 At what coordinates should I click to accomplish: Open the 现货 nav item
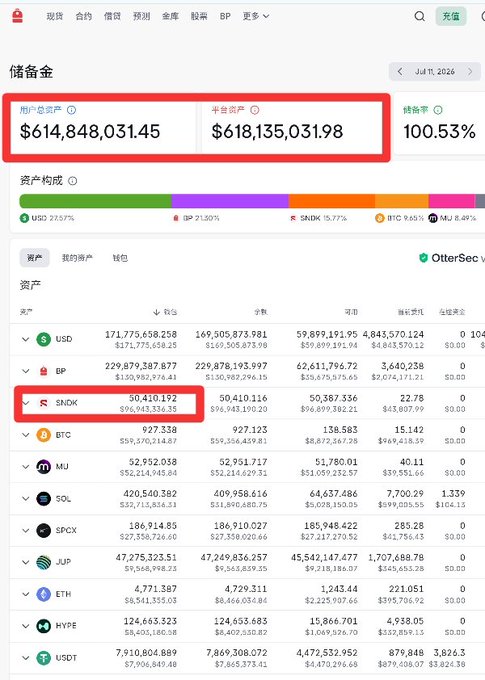[x=55, y=16]
